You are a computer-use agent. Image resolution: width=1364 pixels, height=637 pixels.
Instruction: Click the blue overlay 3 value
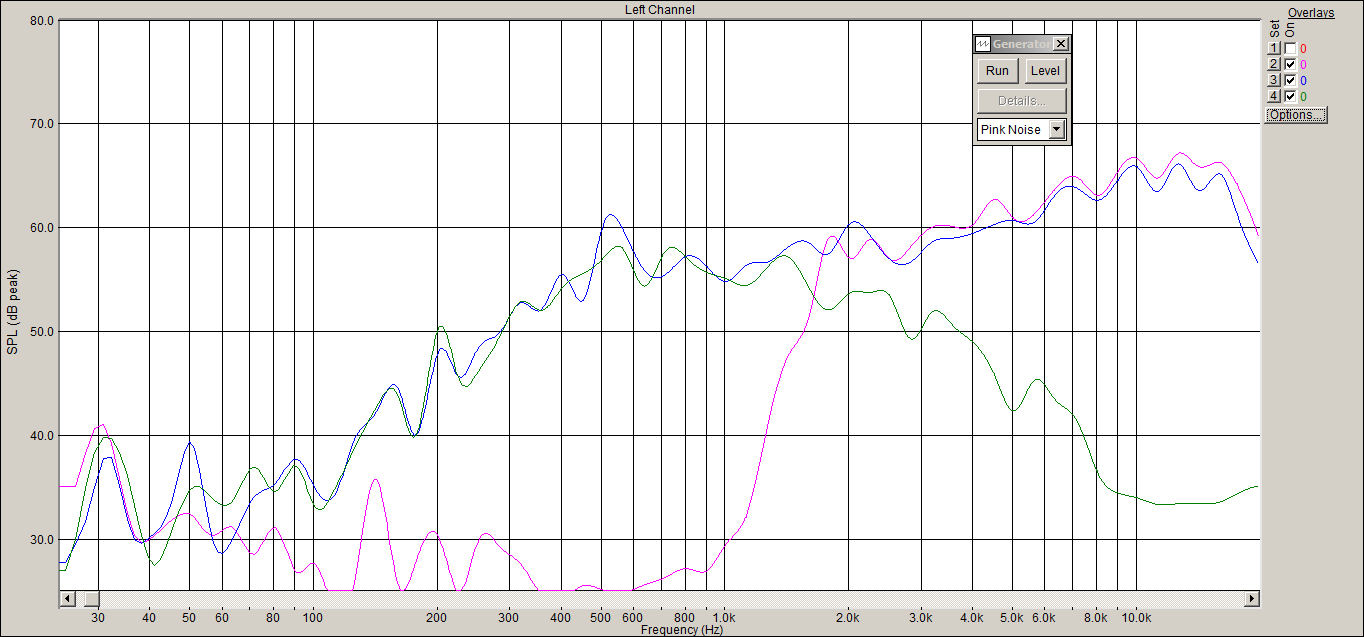pos(1303,80)
